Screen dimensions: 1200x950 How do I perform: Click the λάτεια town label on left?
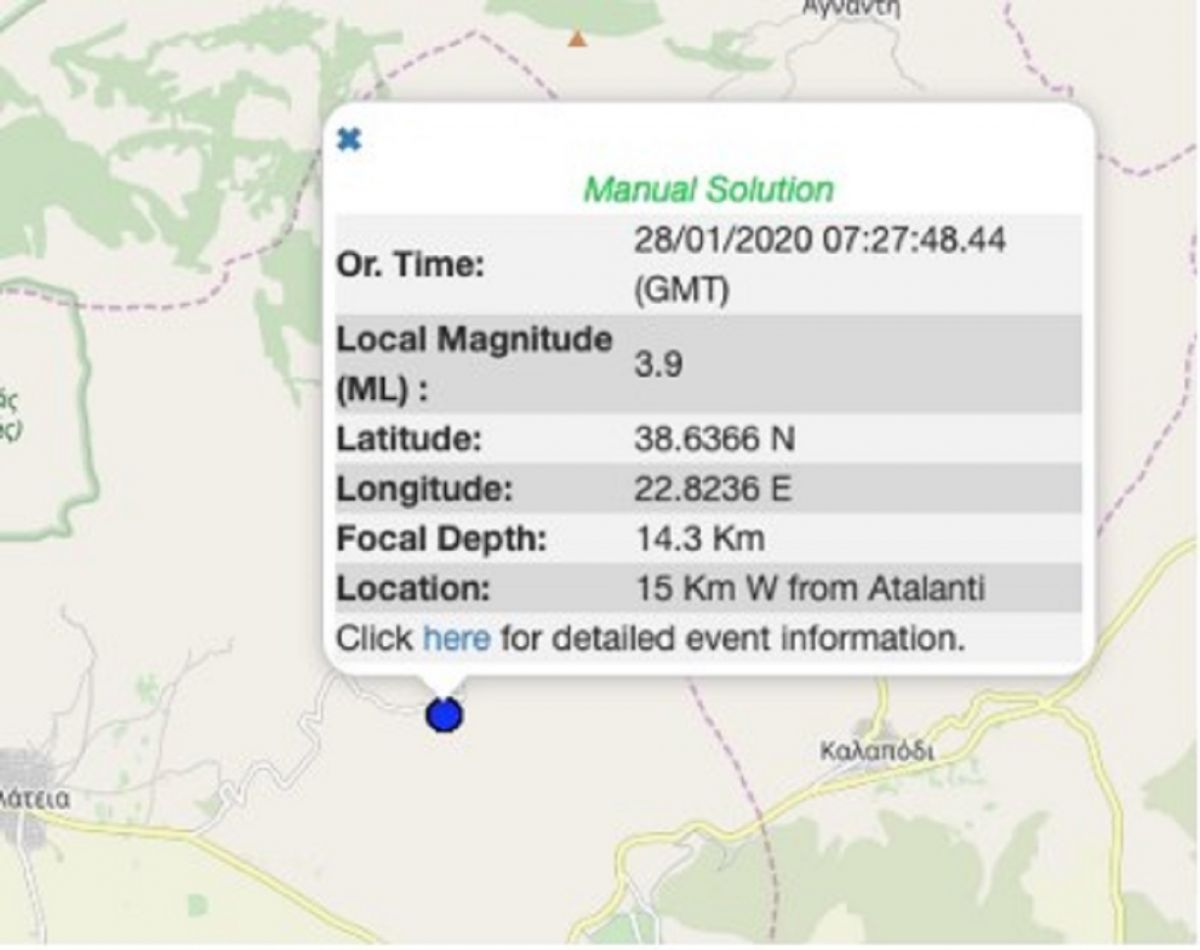click(35, 799)
